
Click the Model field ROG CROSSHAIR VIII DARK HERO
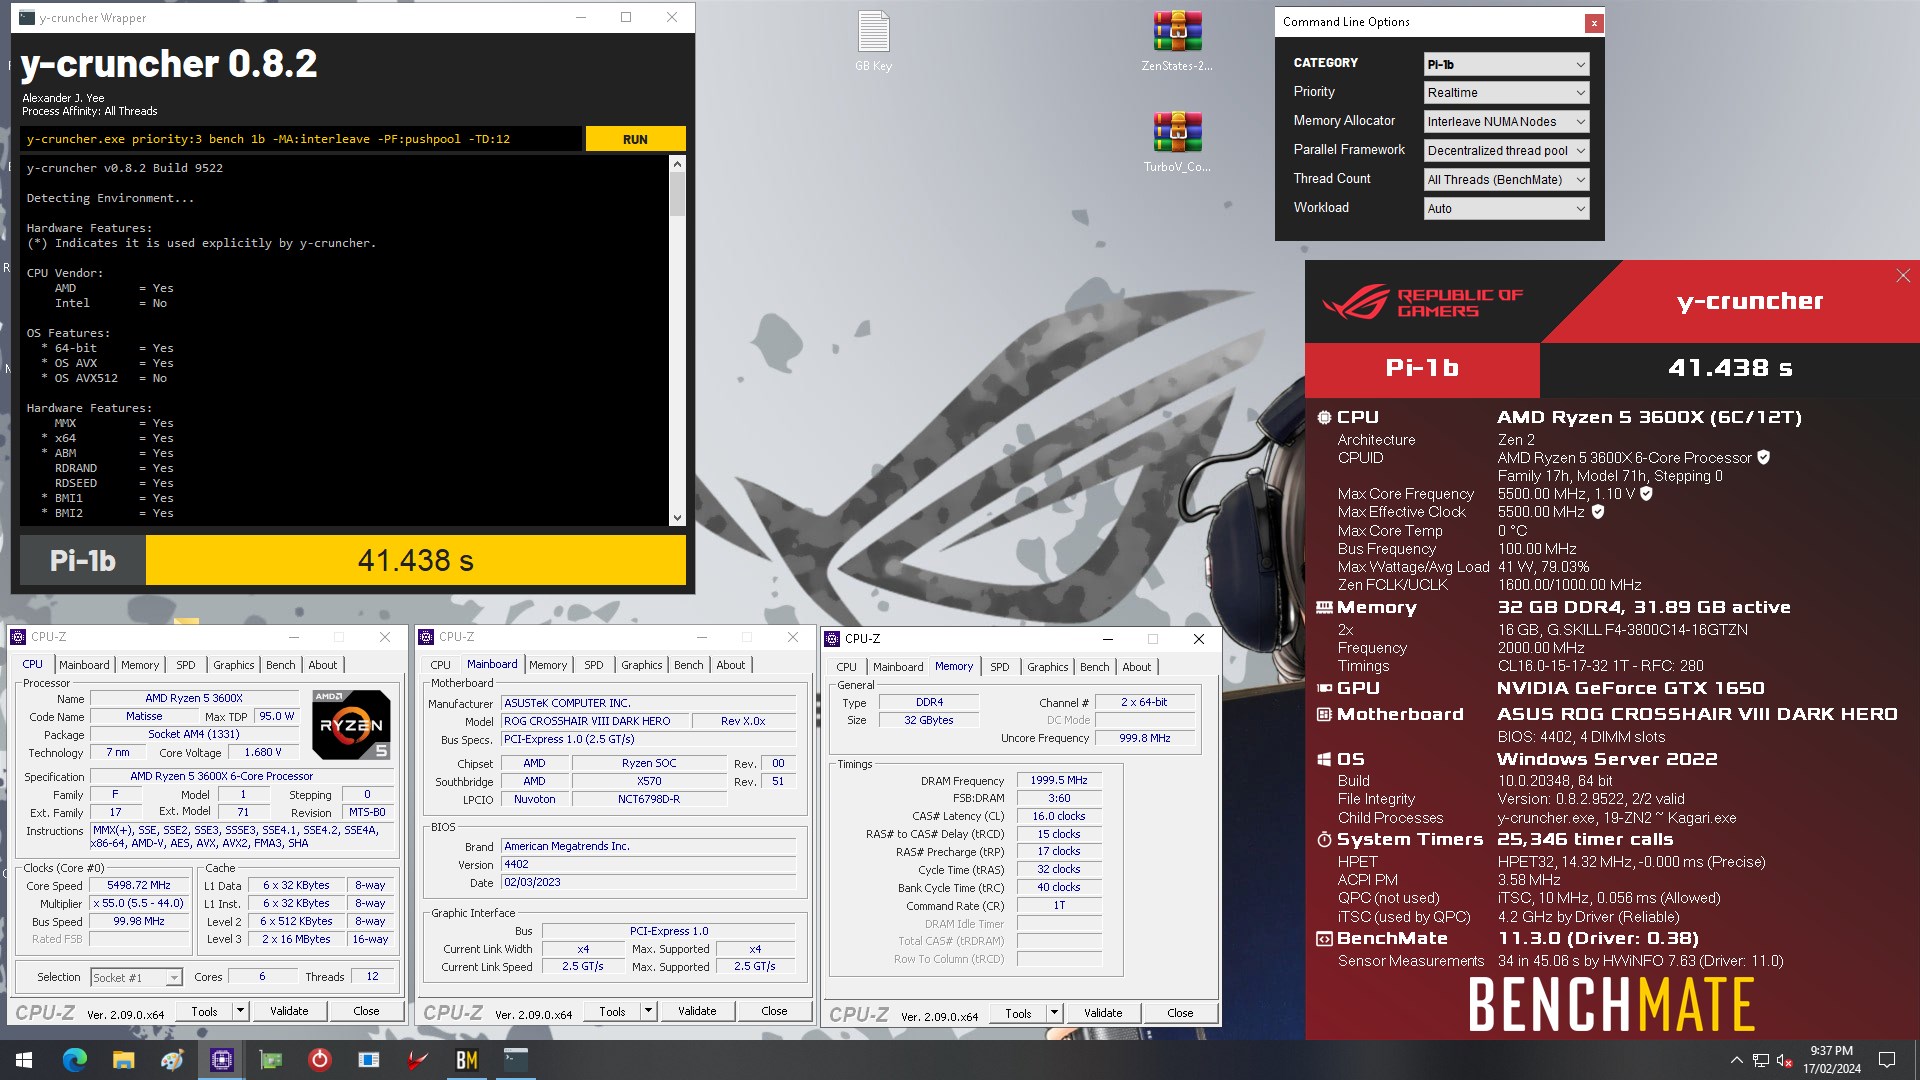tap(595, 721)
